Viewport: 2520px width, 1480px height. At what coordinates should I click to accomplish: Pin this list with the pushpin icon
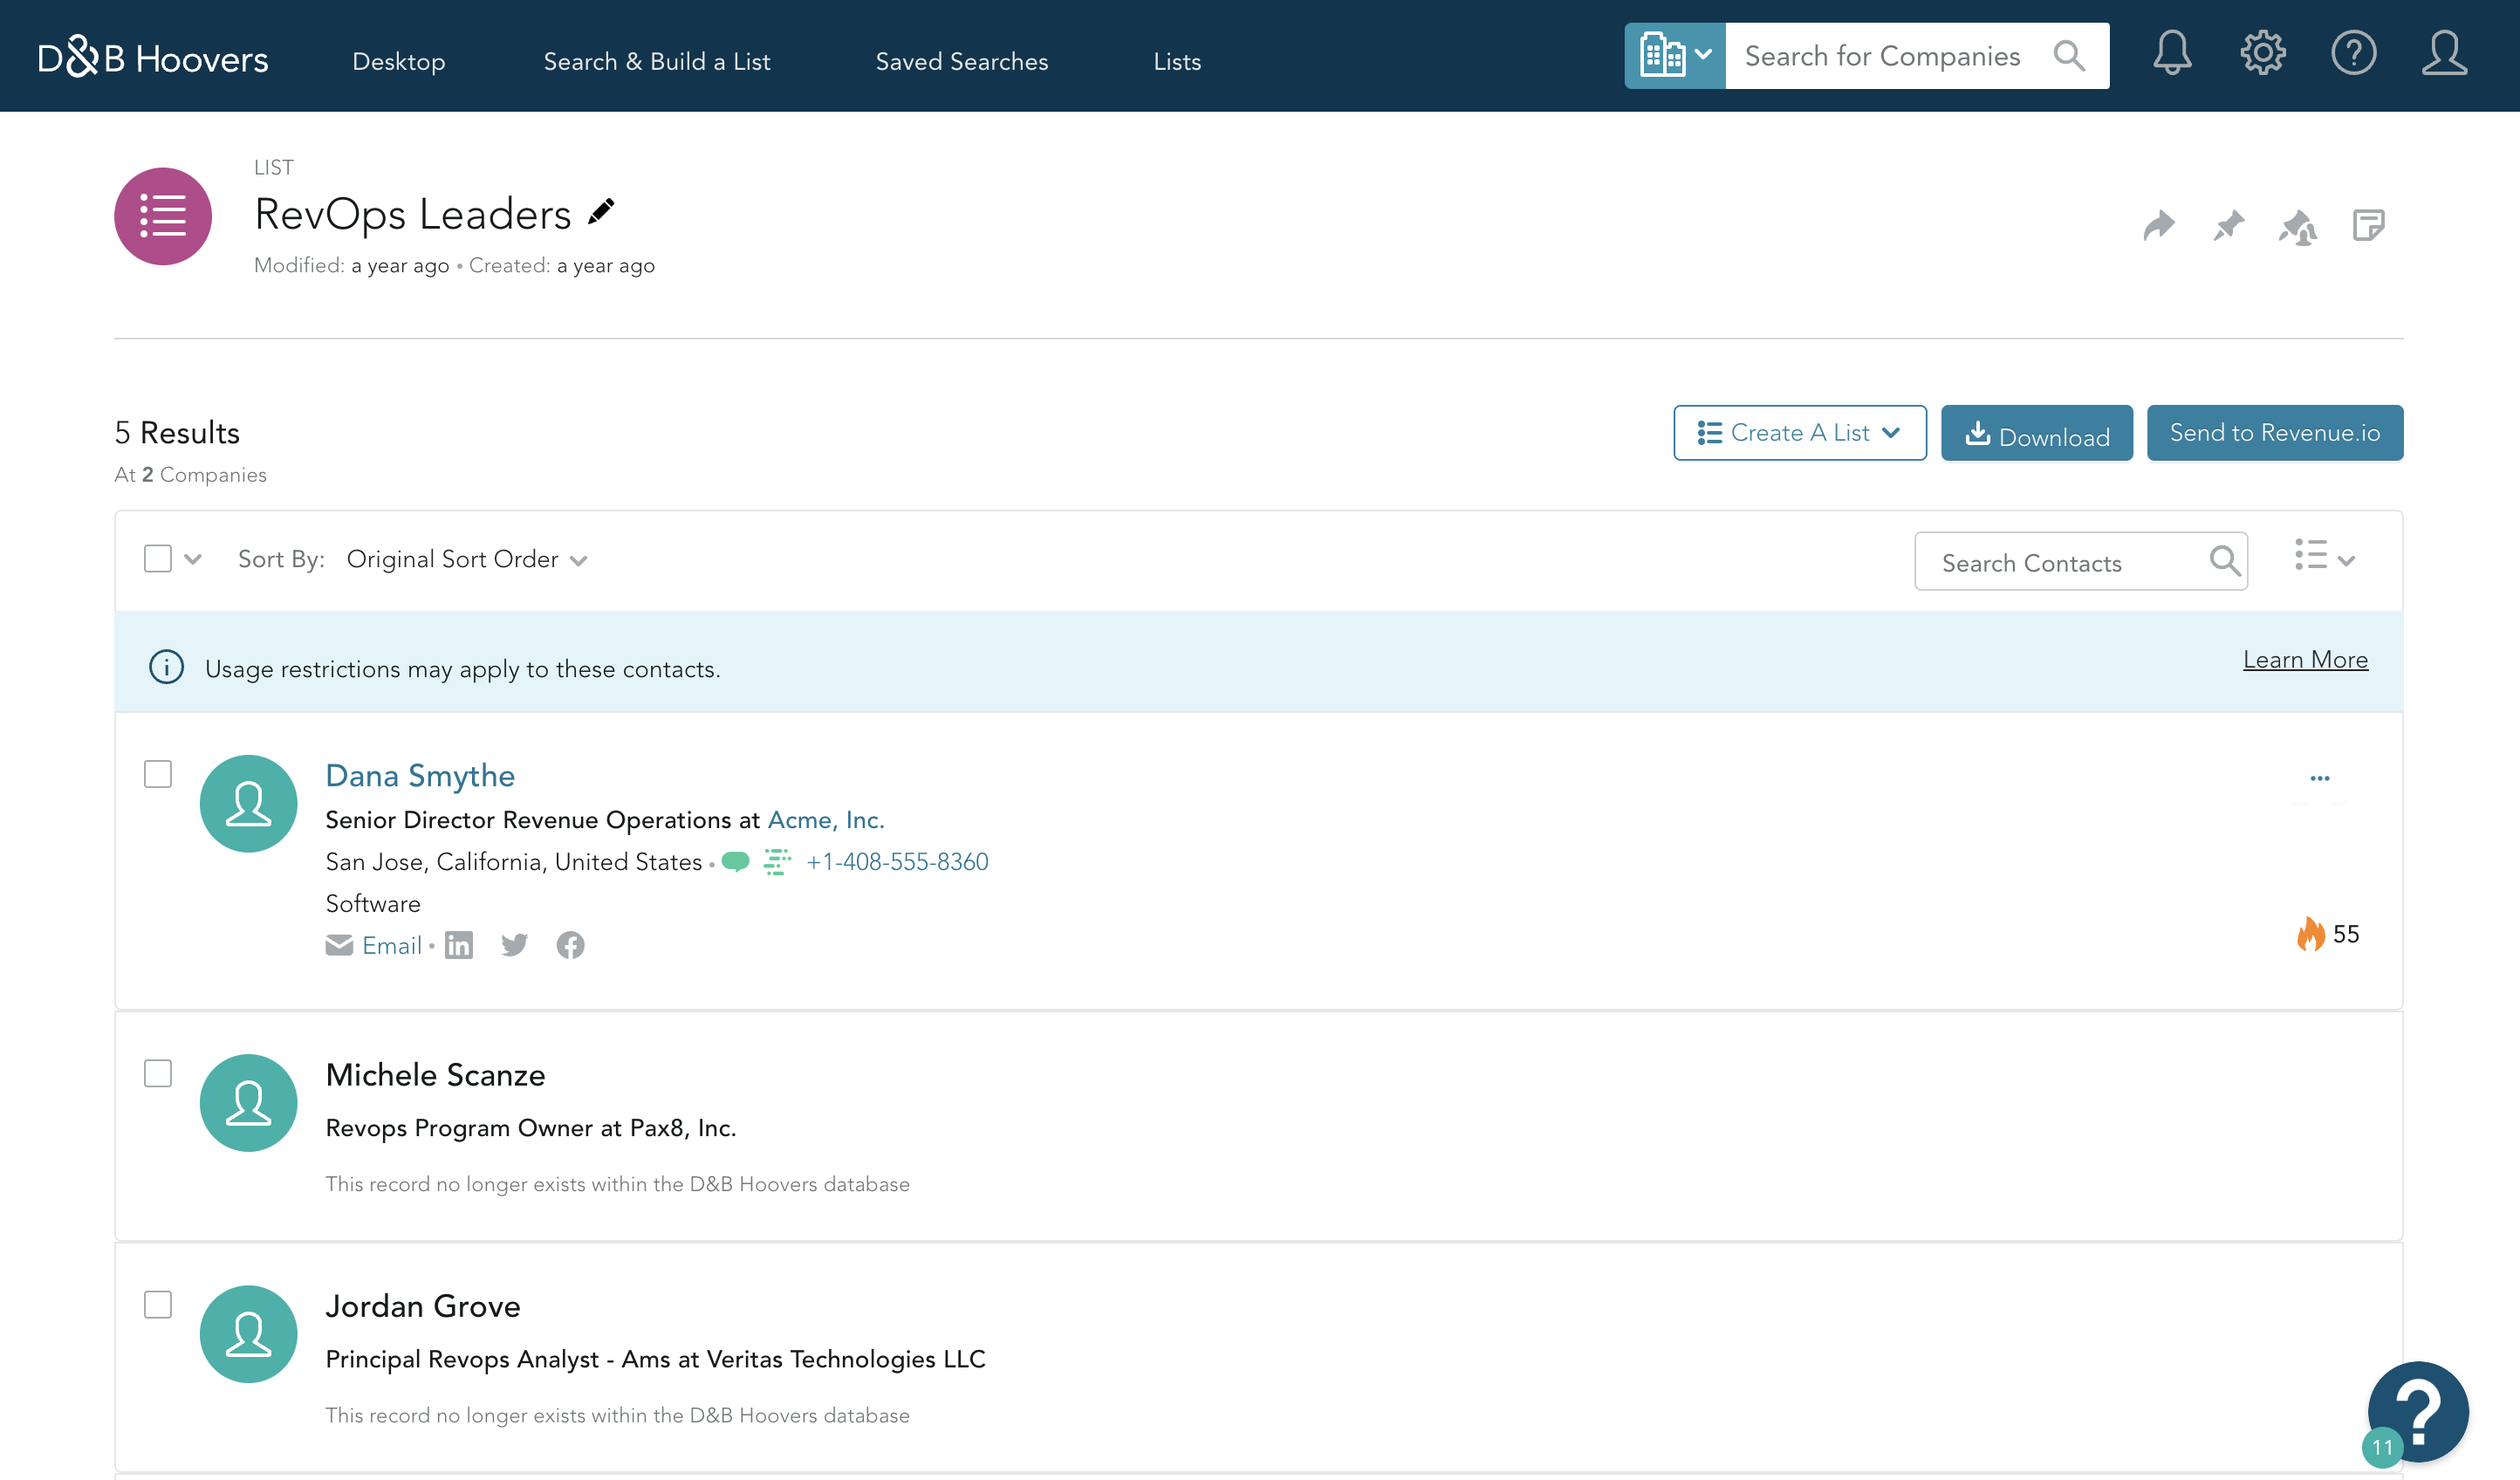tap(2228, 226)
